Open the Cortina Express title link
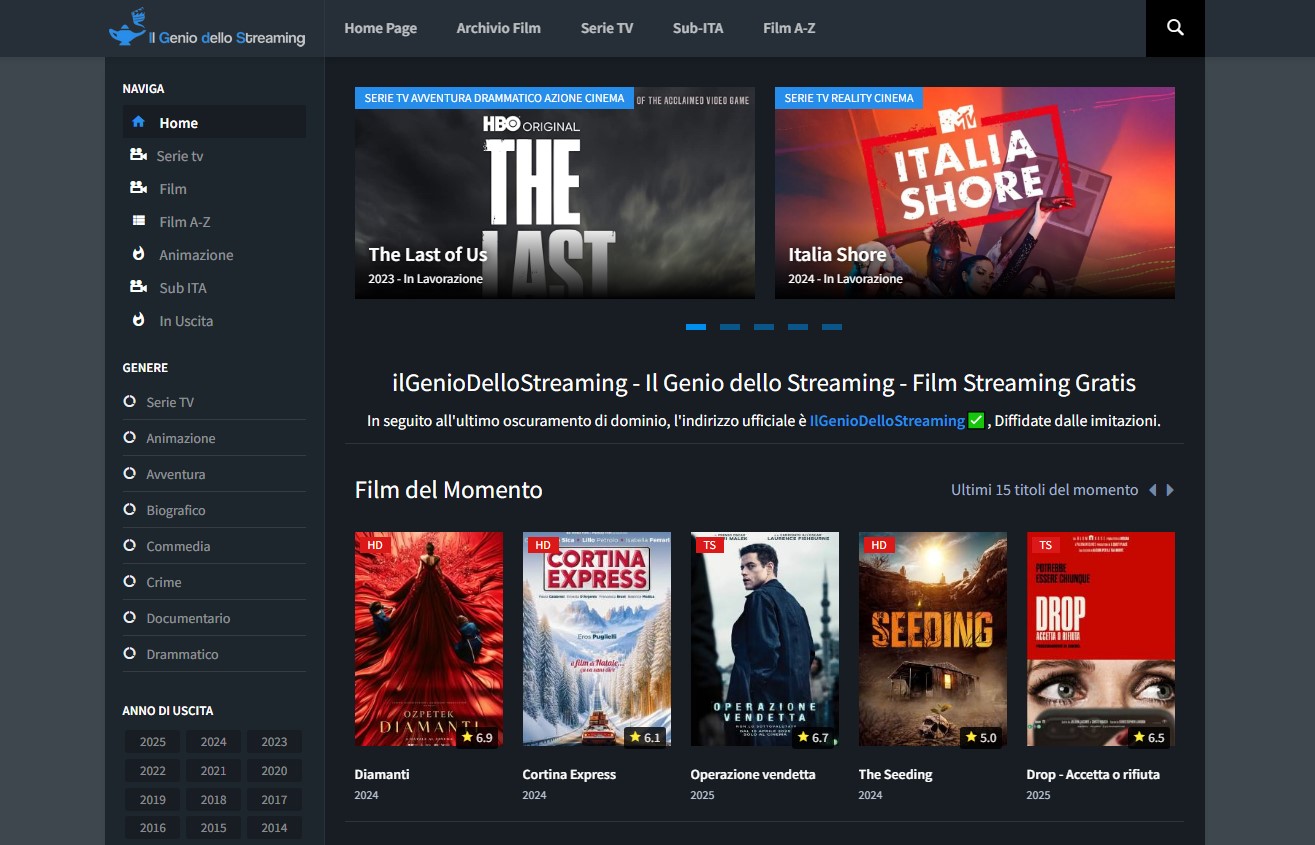This screenshot has height=845, width=1315. click(x=569, y=774)
